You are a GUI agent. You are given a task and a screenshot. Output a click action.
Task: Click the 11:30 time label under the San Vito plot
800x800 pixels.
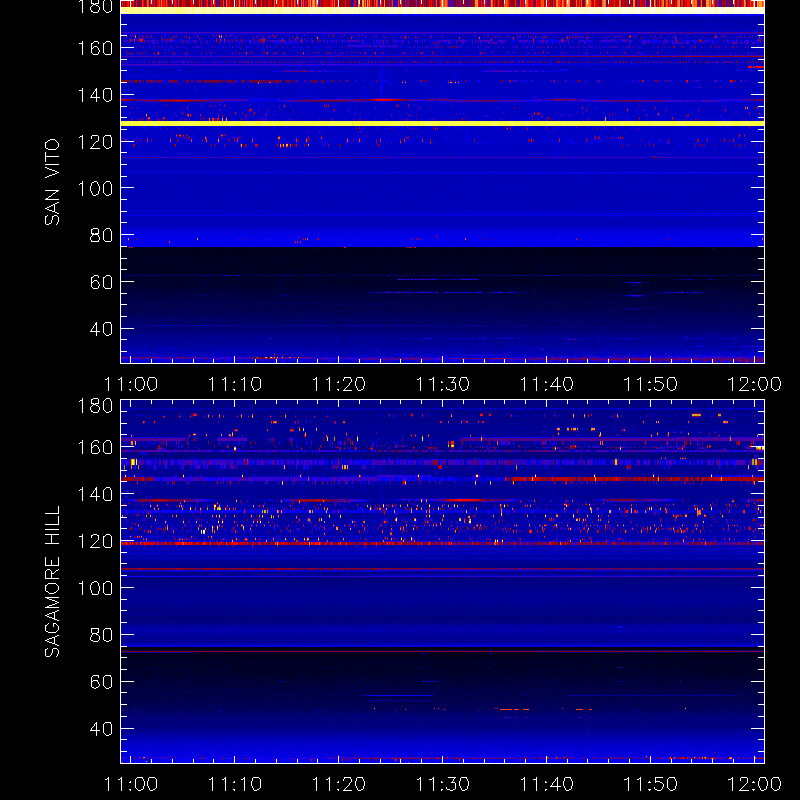[442, 384]
